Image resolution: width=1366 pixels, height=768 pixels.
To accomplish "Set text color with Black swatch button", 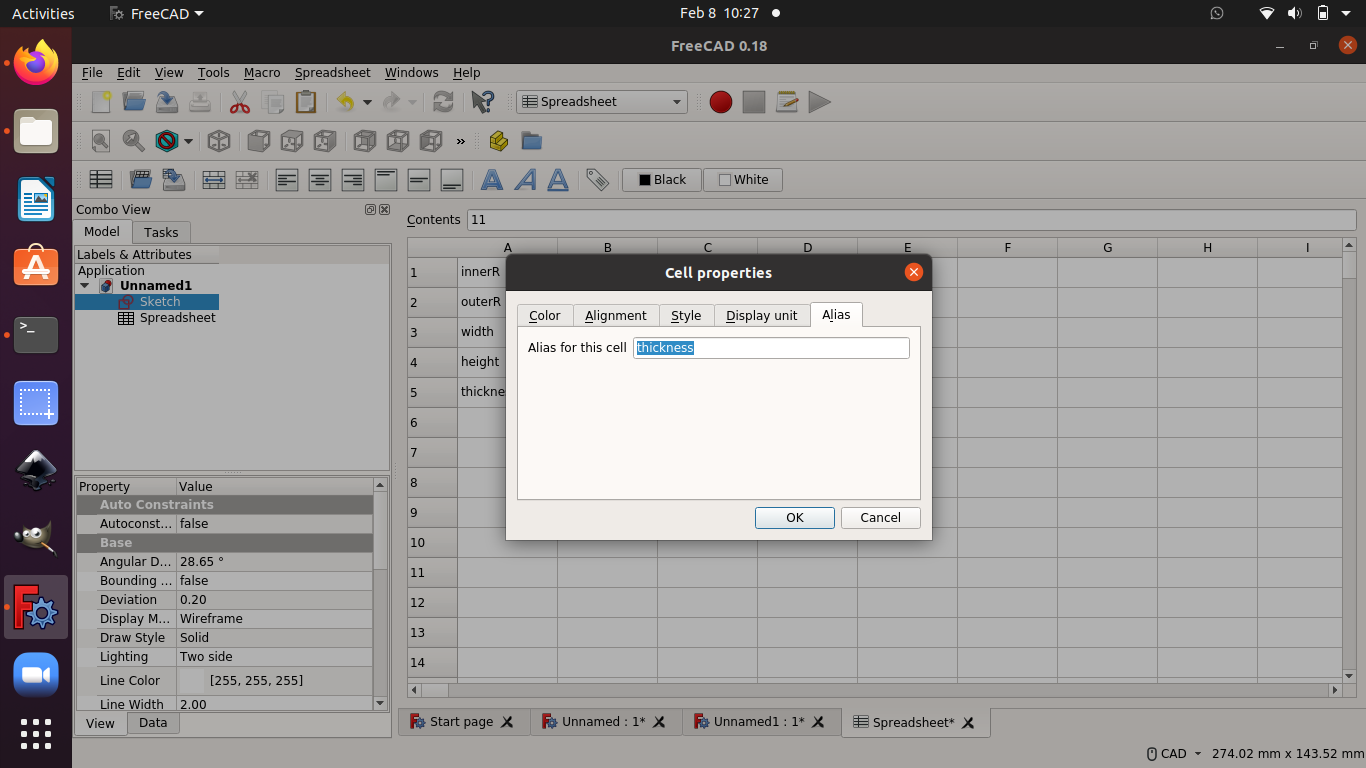I will [661, 180].
